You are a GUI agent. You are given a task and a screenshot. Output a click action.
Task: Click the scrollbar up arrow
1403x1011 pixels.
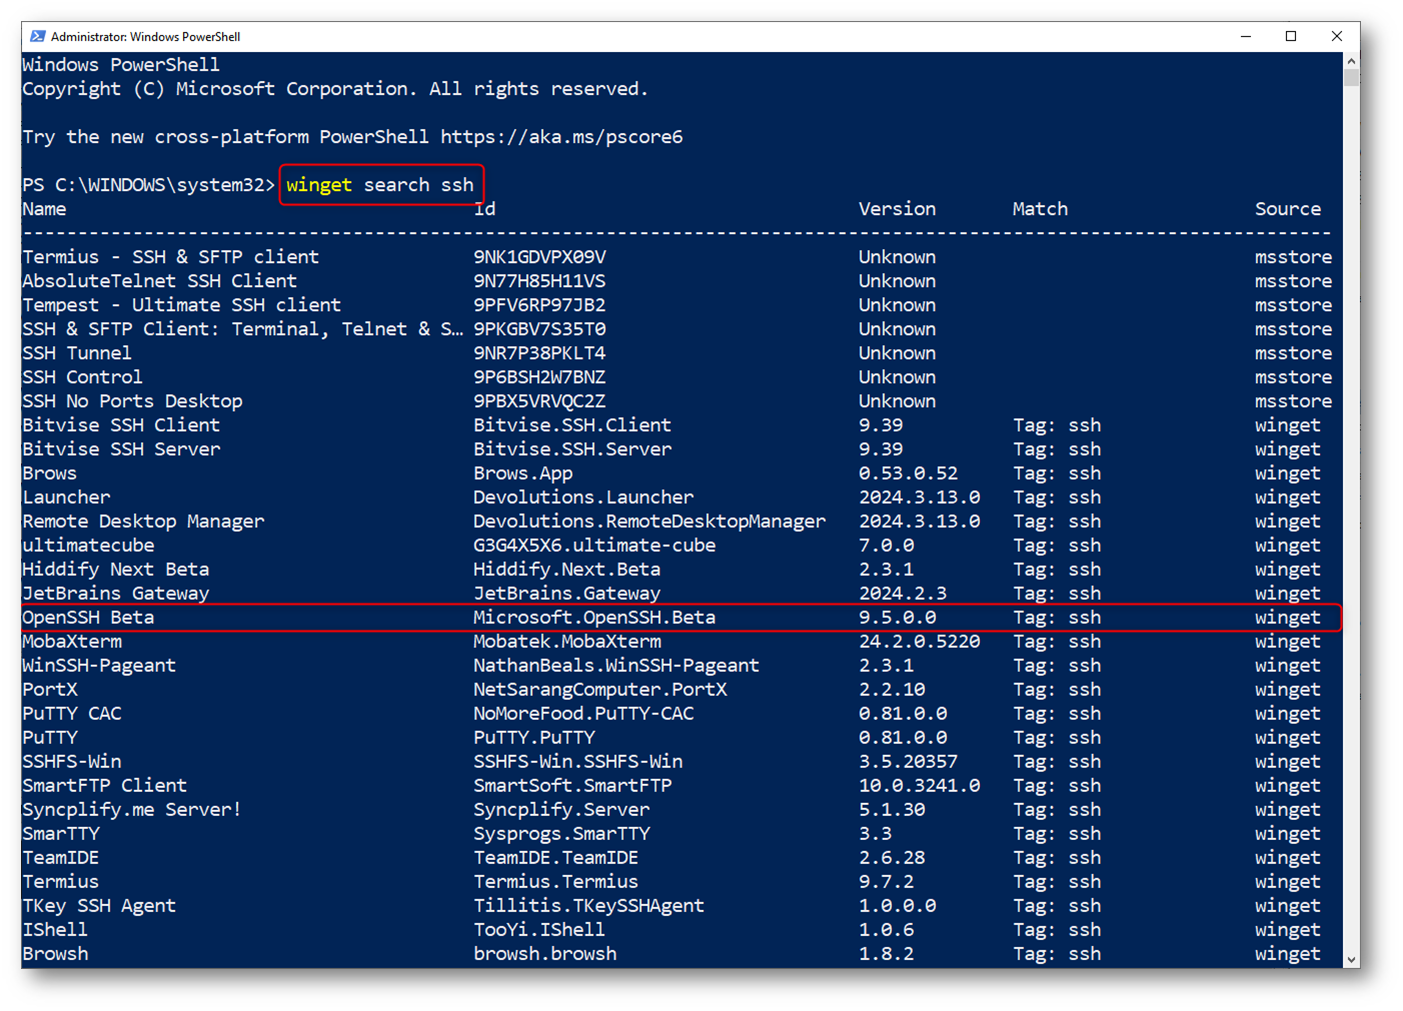pos(1352,61)
